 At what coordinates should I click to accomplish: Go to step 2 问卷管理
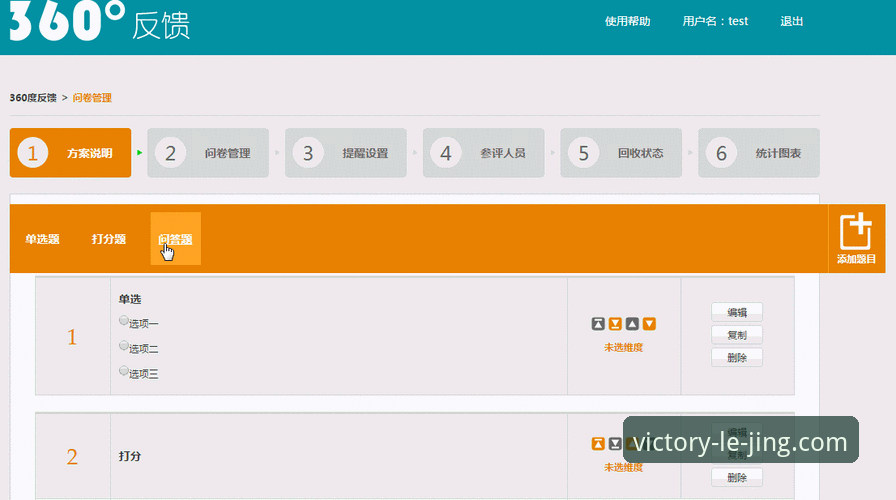208,153
